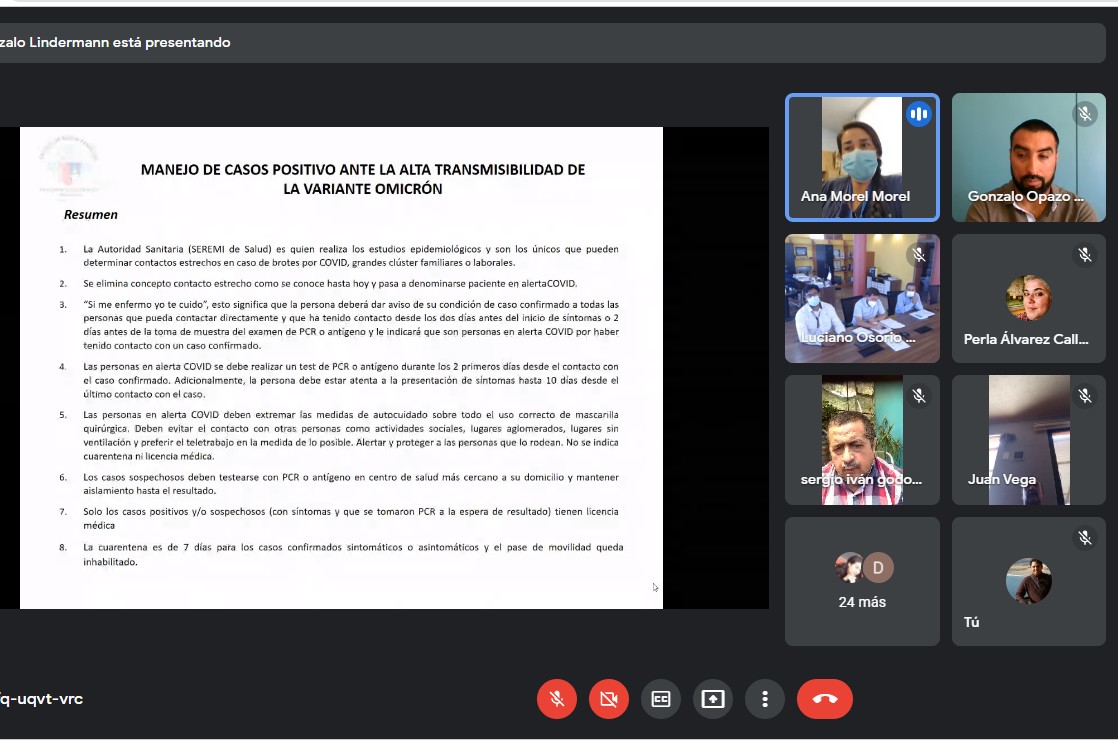Leave the call with the red hang-up button

click(824, 699)
